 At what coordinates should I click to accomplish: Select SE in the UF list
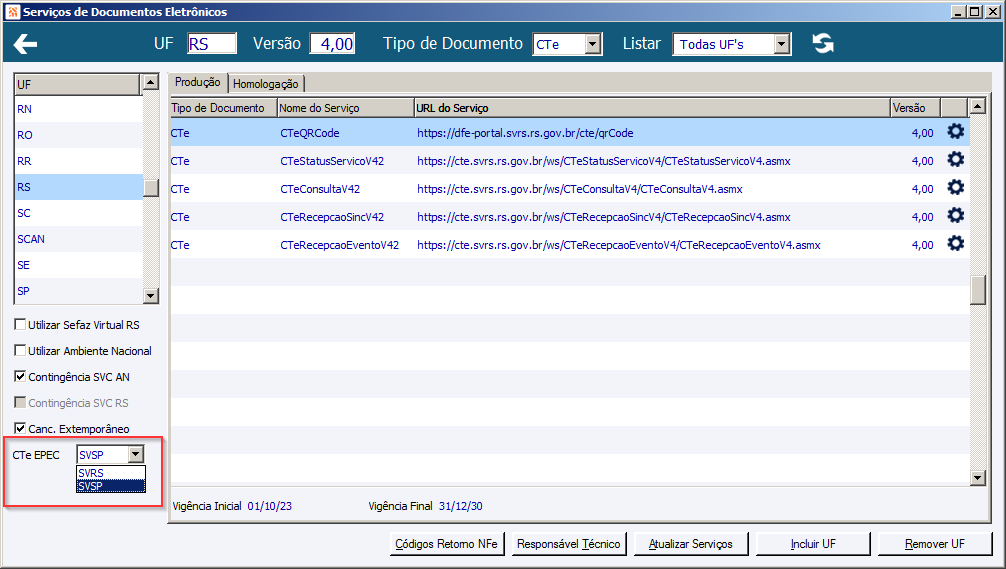[x=78, y=265]
